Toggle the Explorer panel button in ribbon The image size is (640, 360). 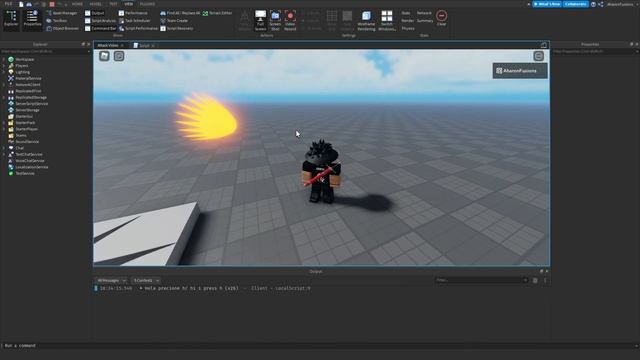coord(11,20)
